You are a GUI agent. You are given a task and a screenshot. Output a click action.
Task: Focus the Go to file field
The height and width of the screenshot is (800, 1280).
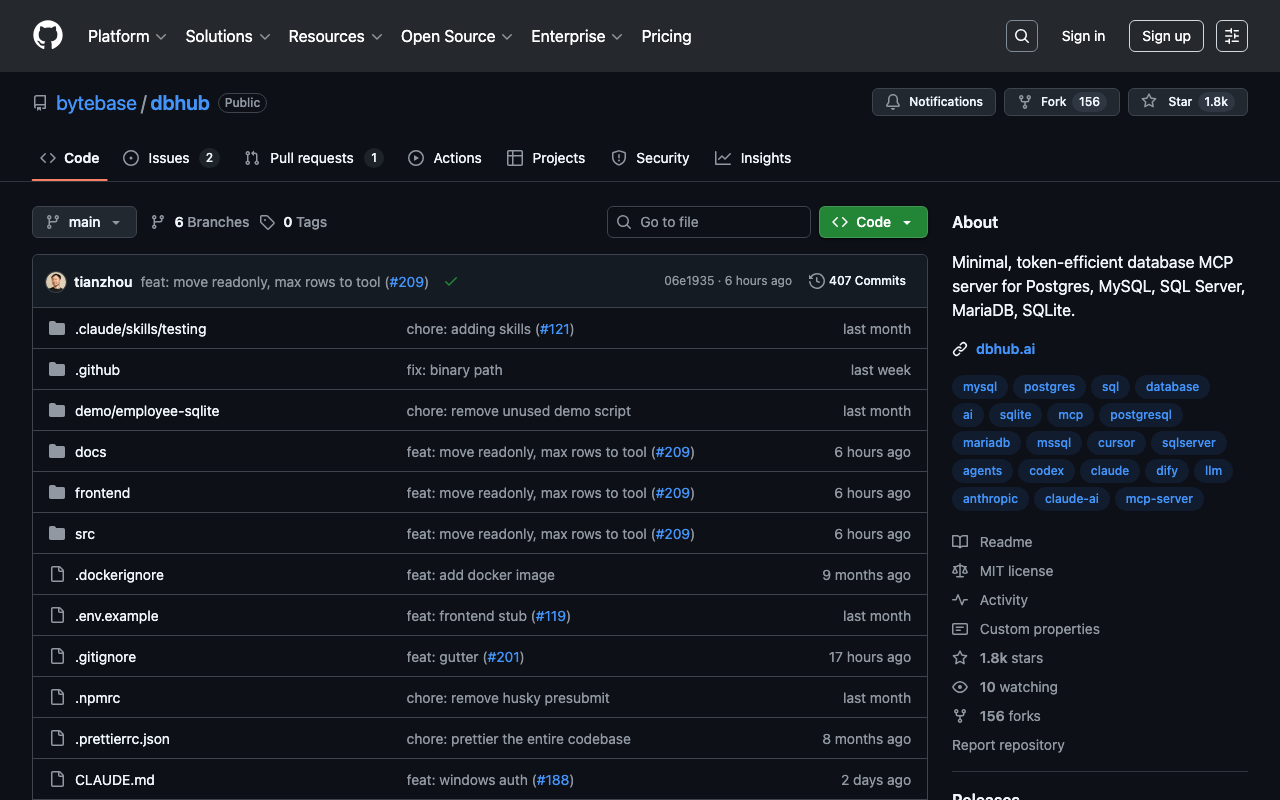coord(709,222)
